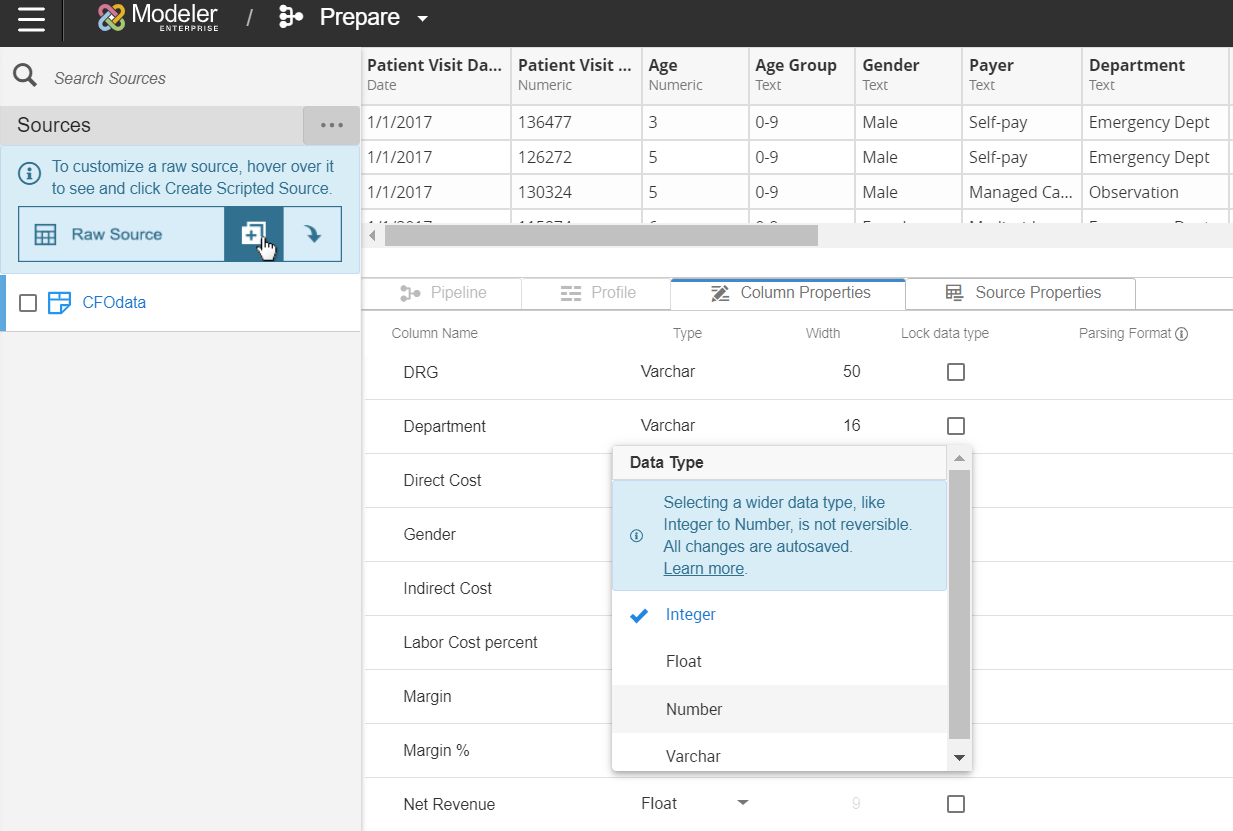Choose Number in the Data Type list
Screen dimensions: 1233x831
tap(694, 709)
